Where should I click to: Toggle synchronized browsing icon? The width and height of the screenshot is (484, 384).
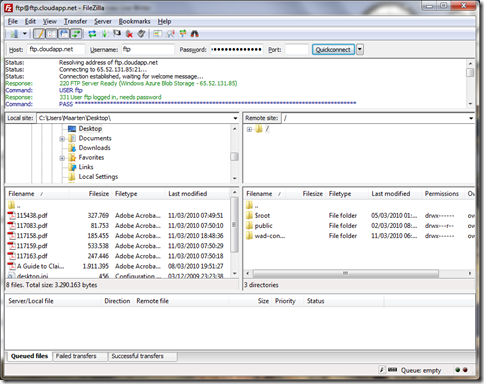[183, 34]
